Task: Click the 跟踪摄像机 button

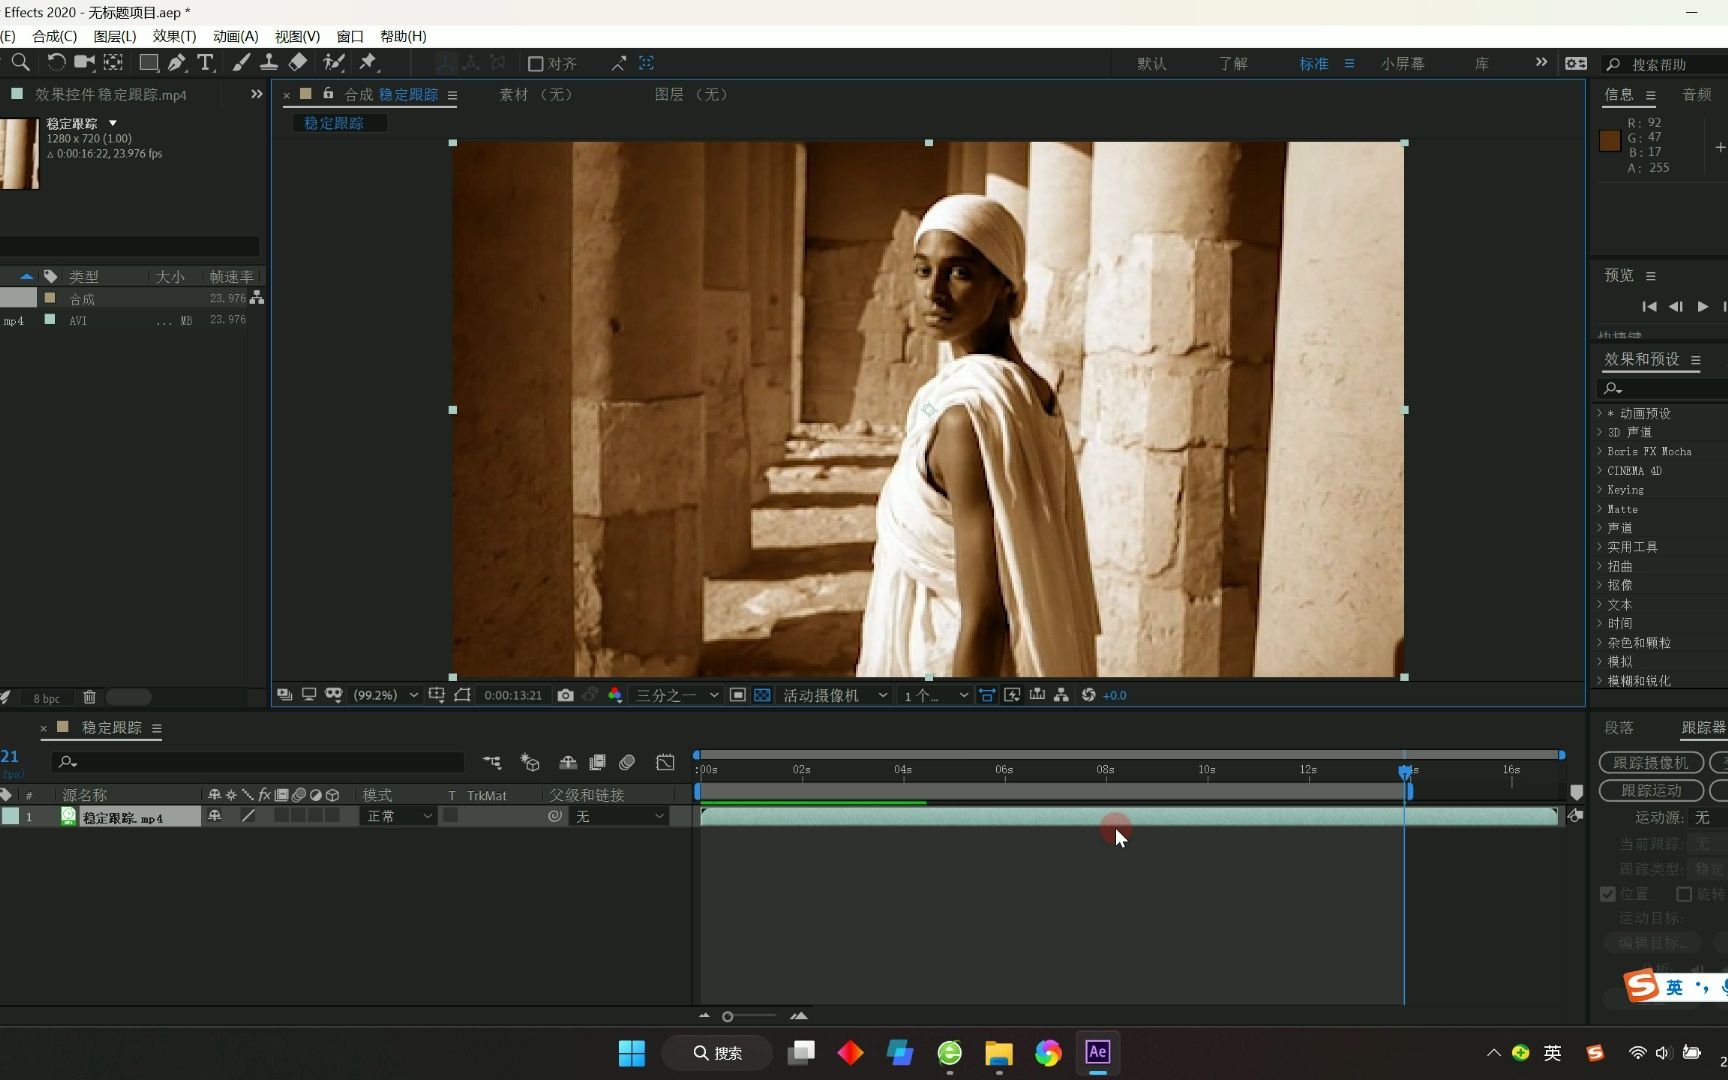Action: coord(1650,763)
